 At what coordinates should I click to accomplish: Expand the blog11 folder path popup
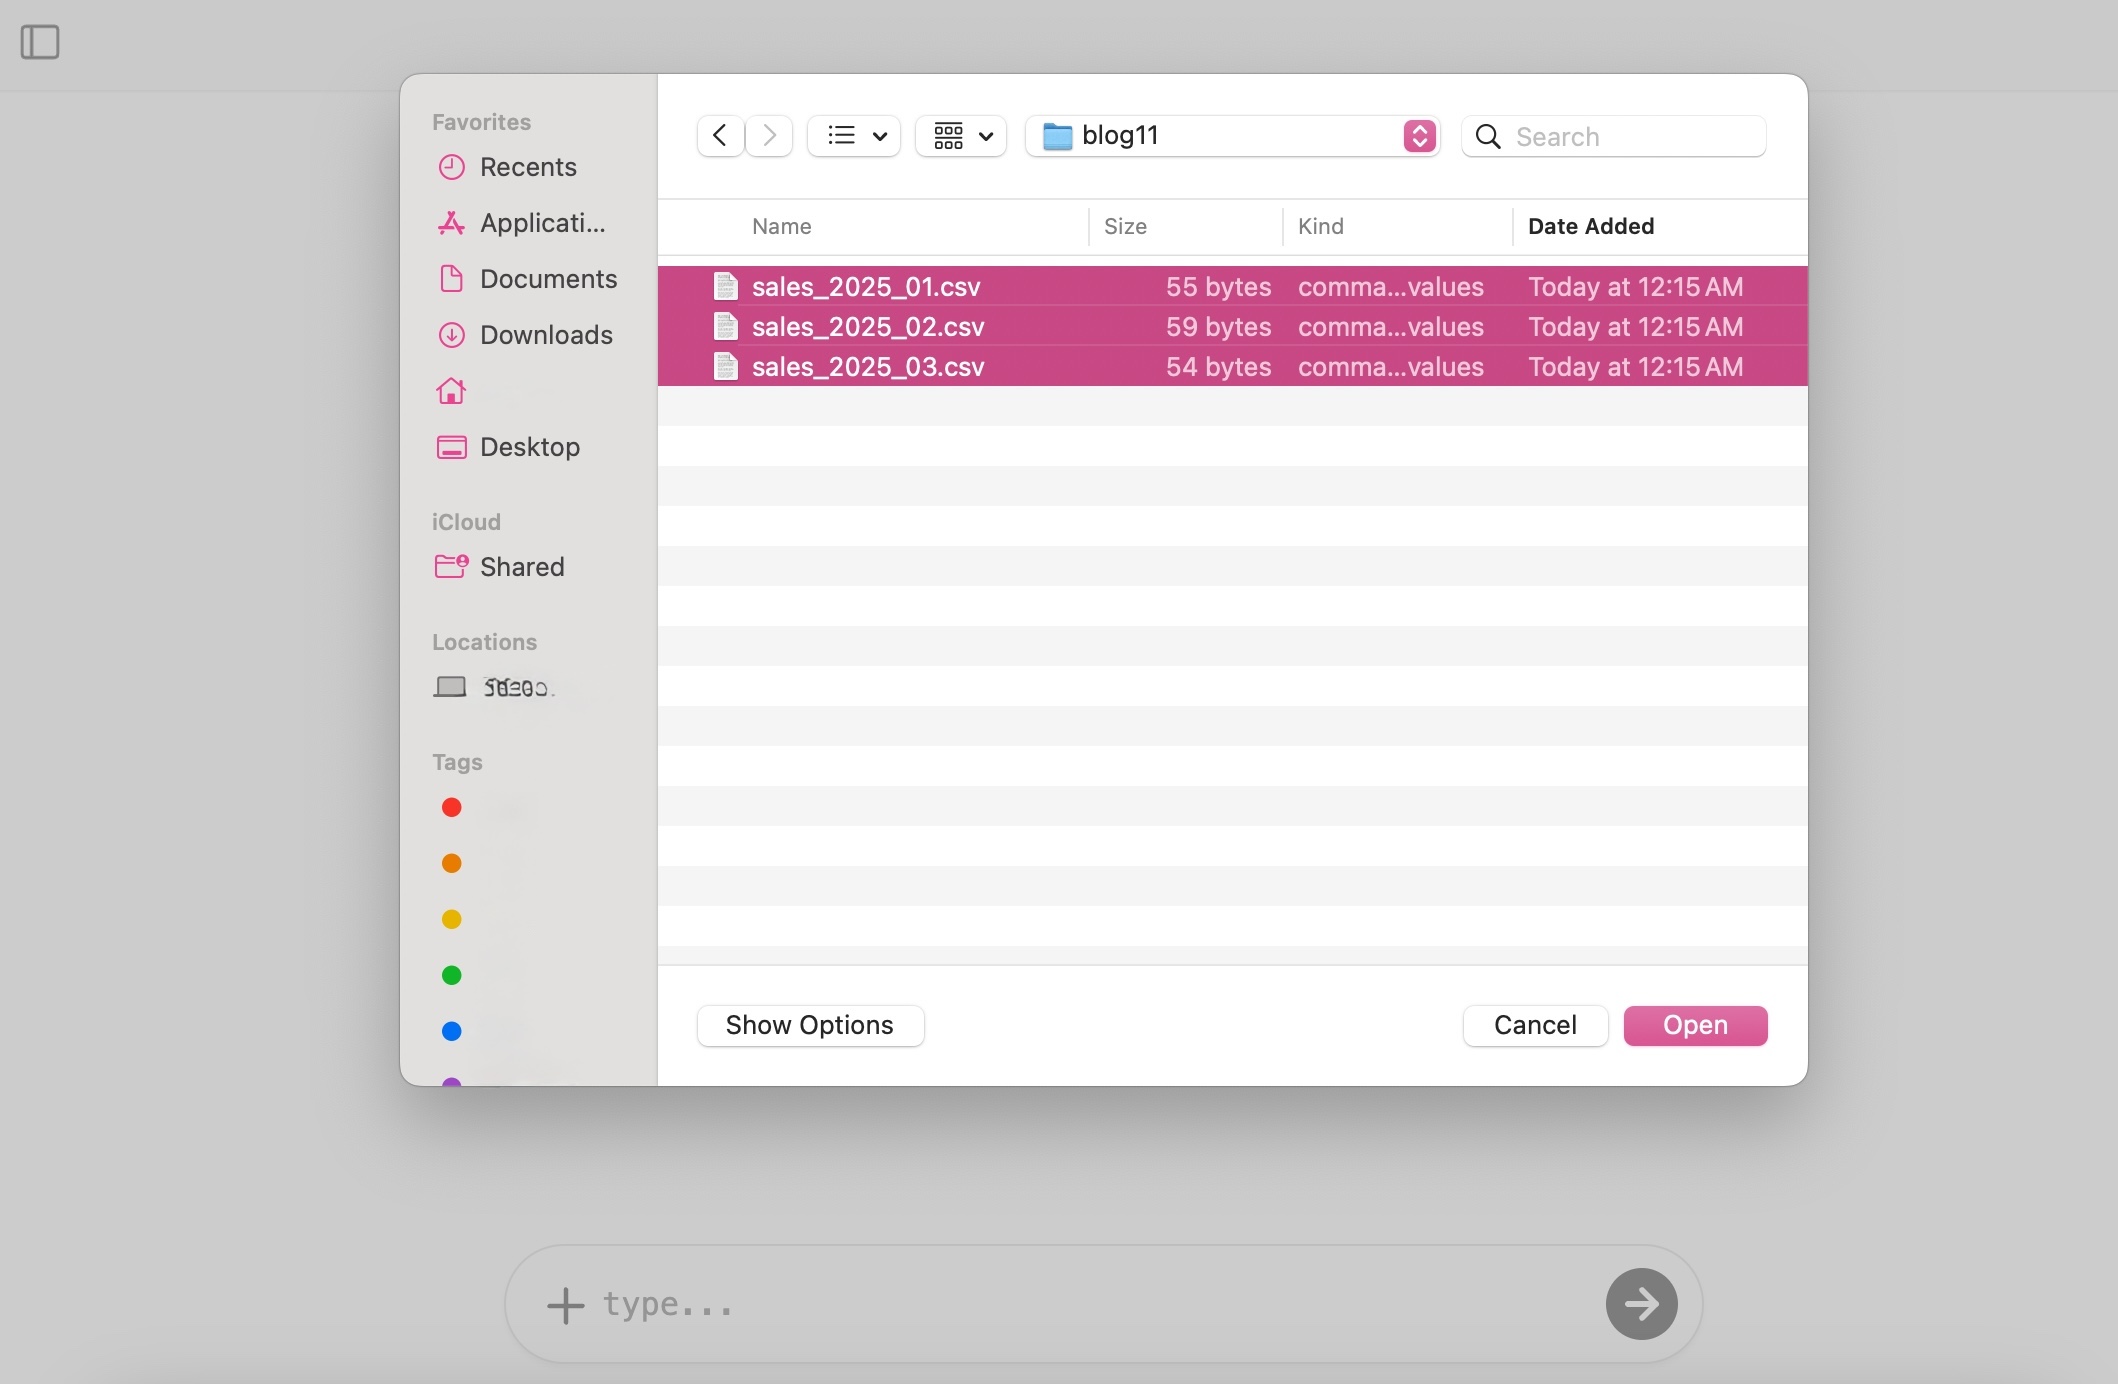[1419, 136]
